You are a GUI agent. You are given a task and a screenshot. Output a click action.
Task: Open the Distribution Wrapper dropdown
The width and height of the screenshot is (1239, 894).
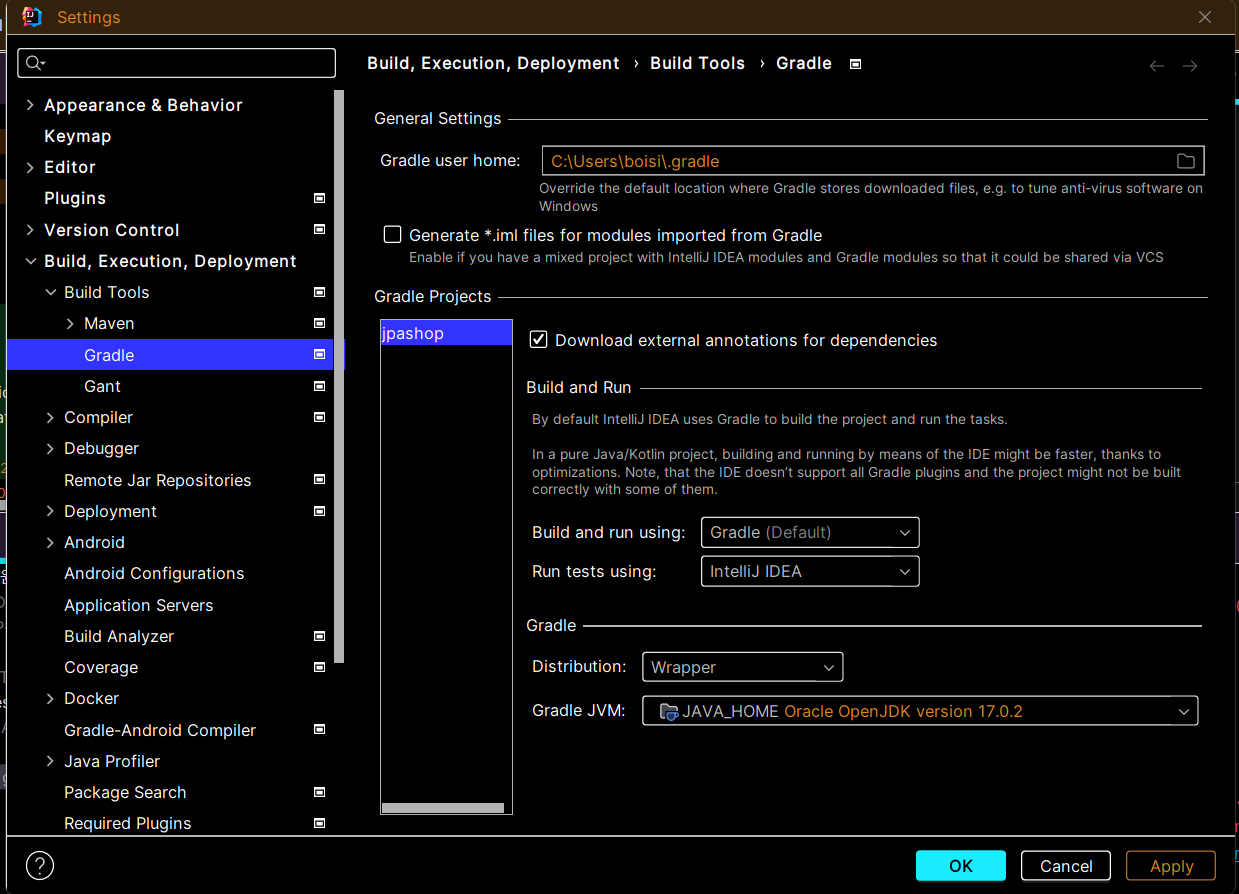click(742, 667)
